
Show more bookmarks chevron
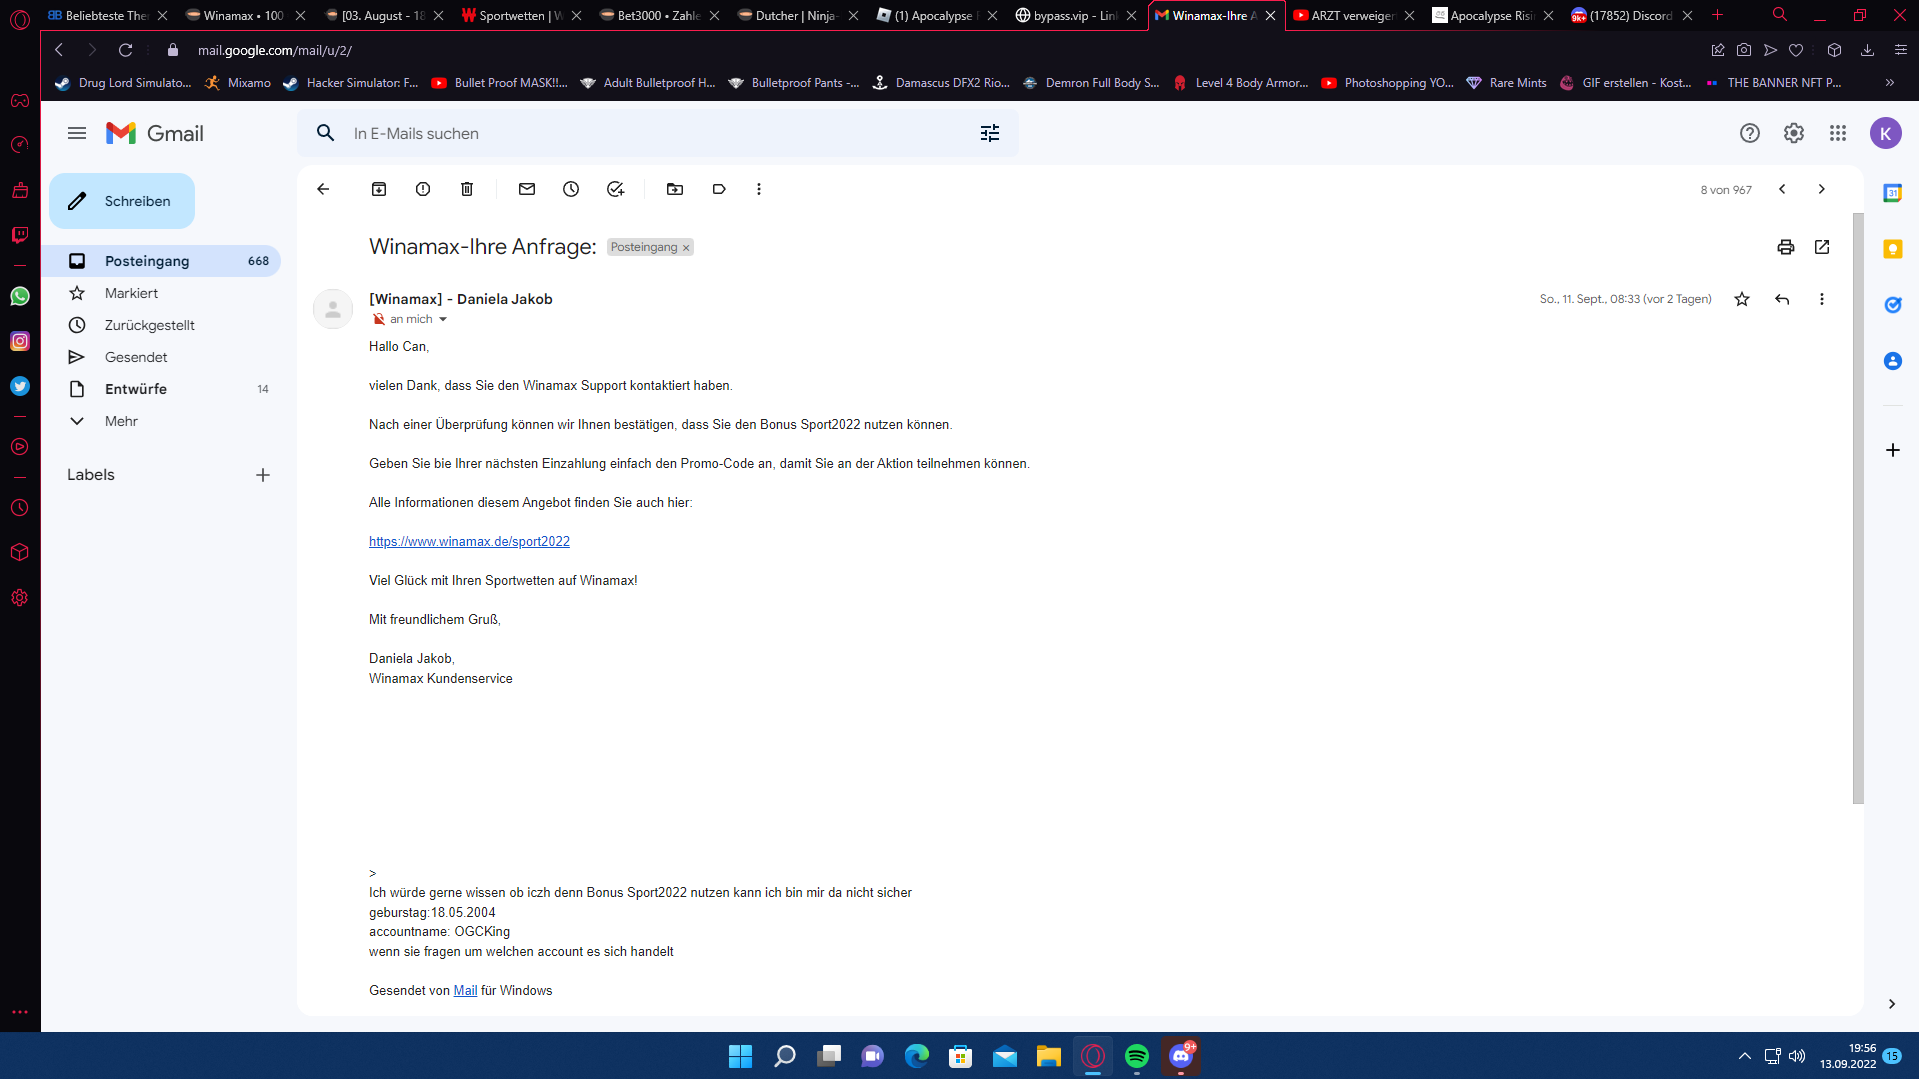(x=1890, y=83)
